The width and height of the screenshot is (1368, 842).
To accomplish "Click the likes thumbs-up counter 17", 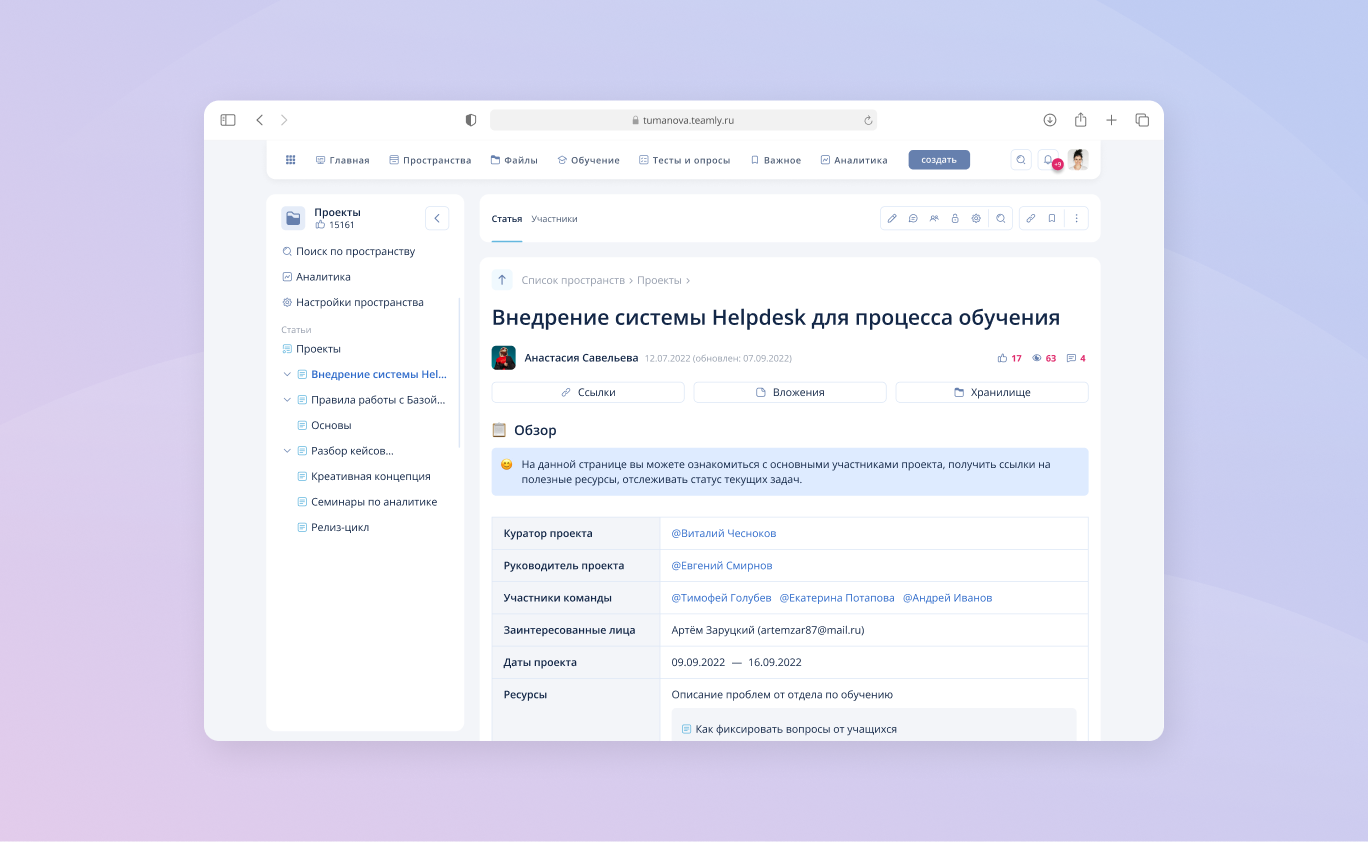I will (x=1010, y=358).
